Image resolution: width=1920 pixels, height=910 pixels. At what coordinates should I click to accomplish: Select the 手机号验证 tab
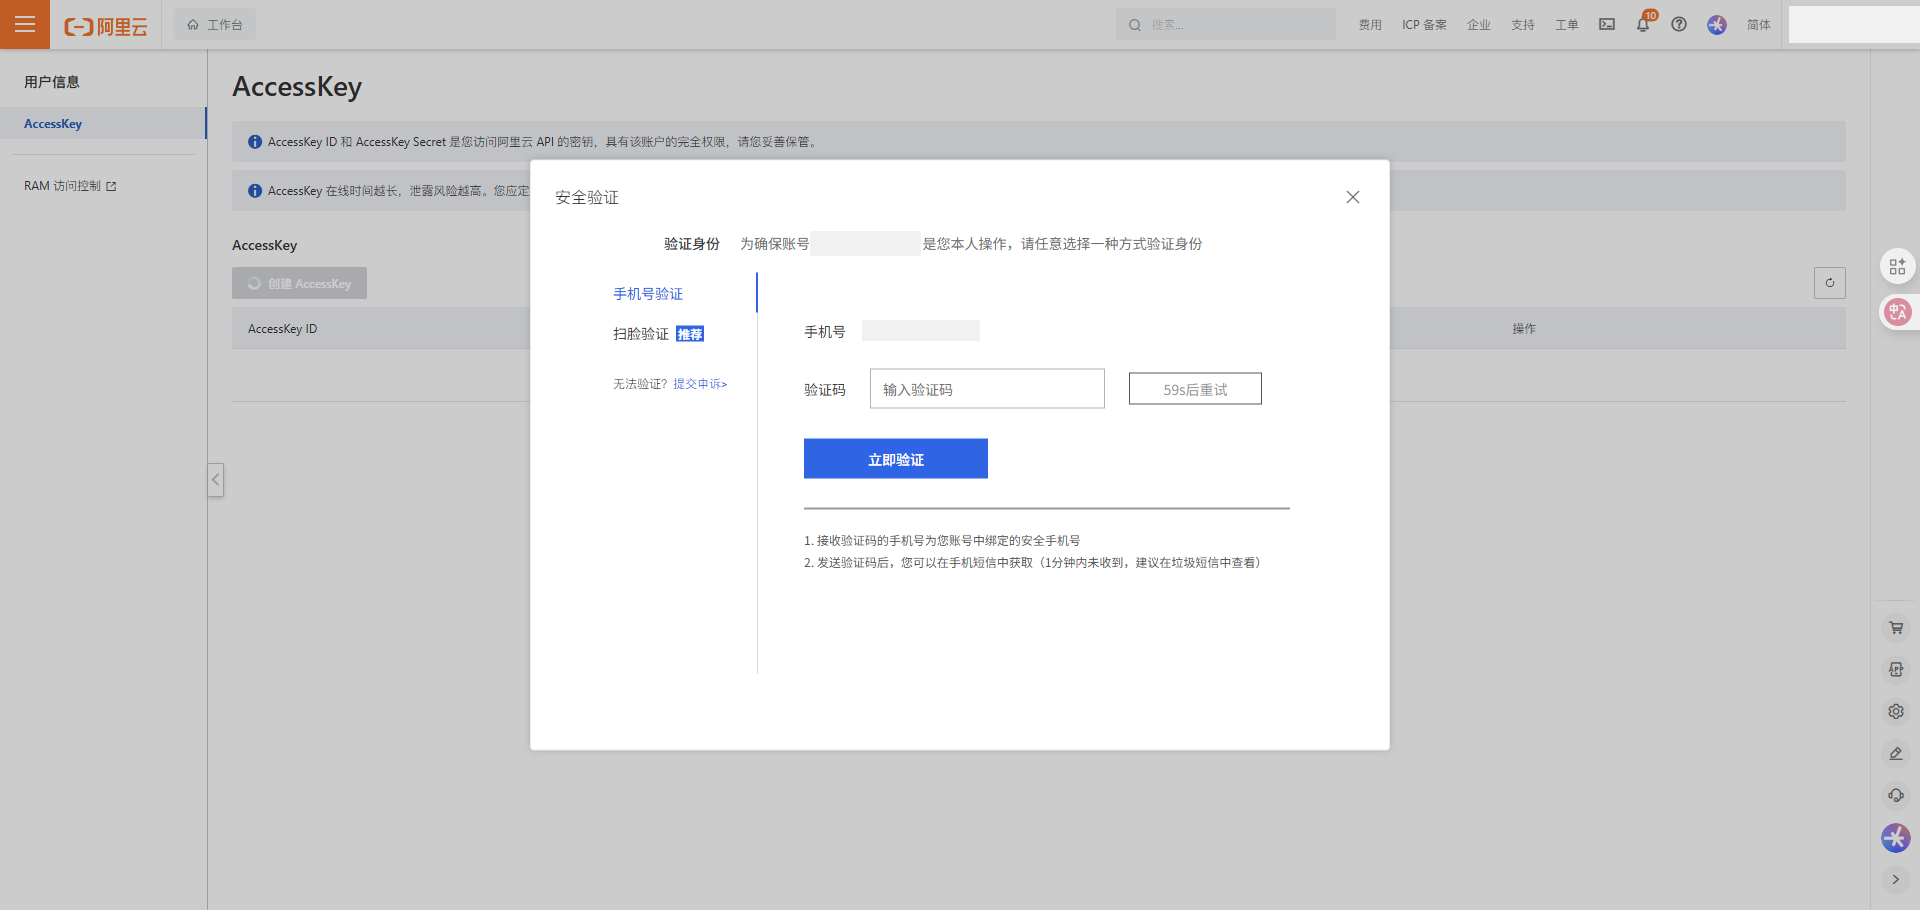point(648,294)
